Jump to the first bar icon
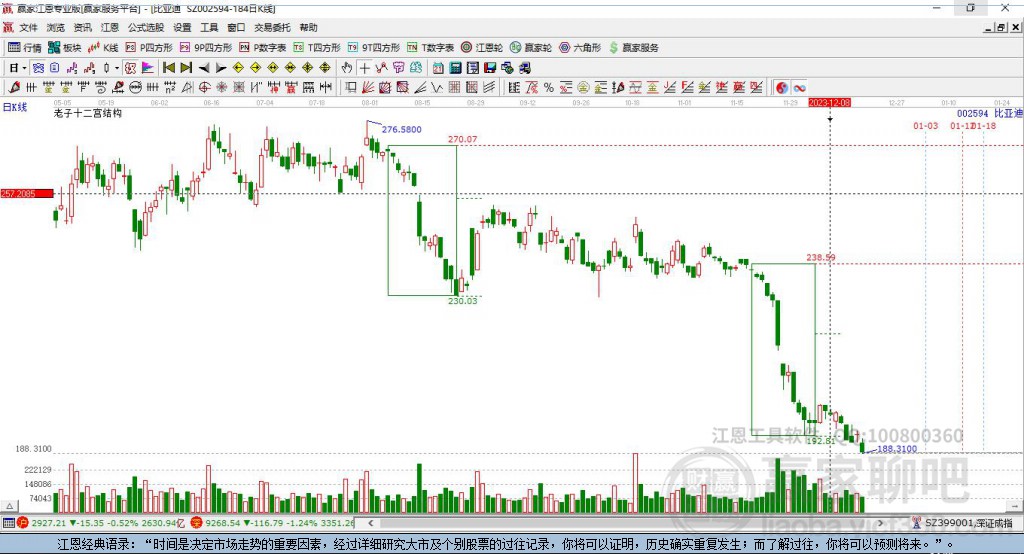Image resolution: width=1024 pixels, height=554 pixels. pos(168,68)
